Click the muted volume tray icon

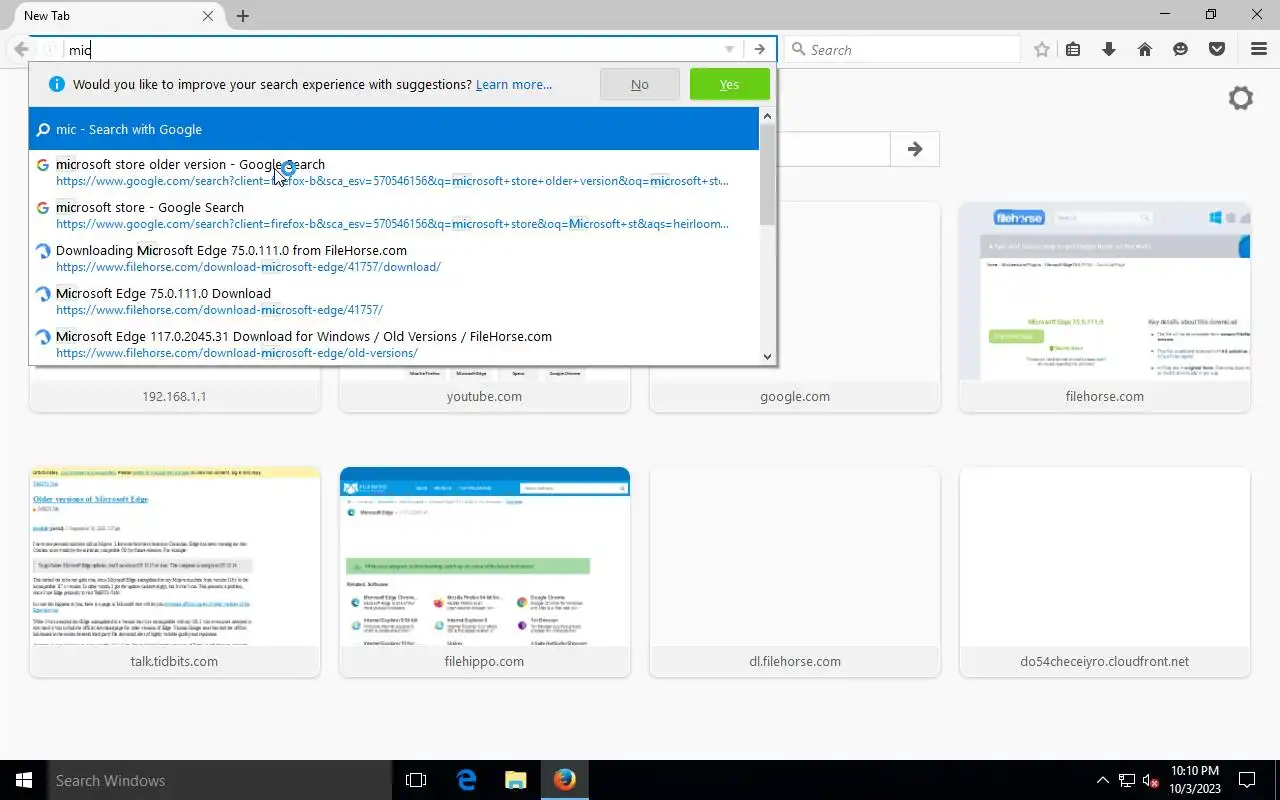(x=1151, y=780)
